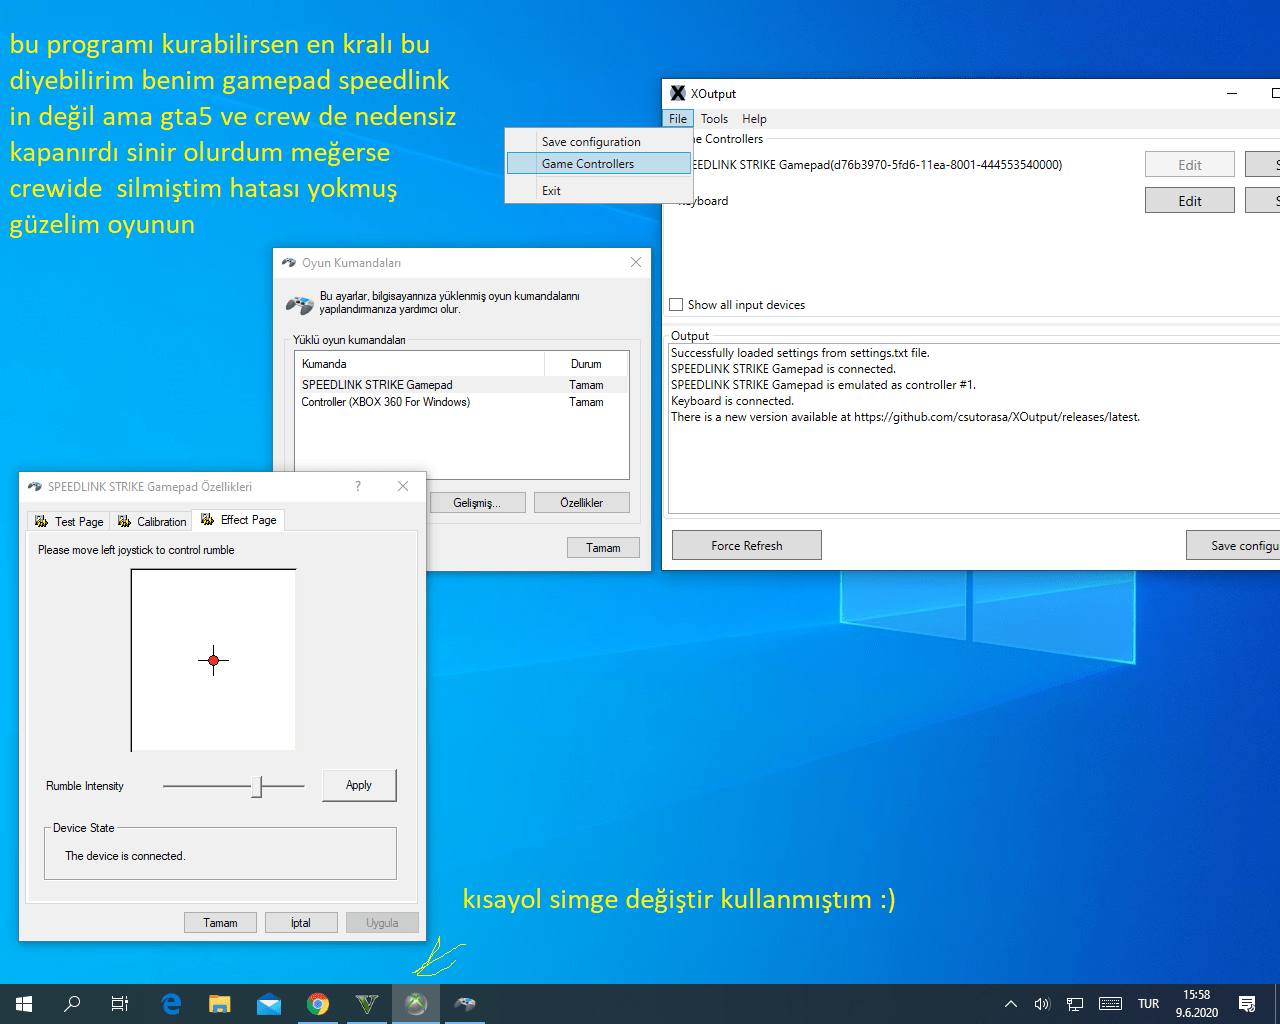Open Task View on the taskbar
The image size is (1280, 1024).
point(120,1004)
